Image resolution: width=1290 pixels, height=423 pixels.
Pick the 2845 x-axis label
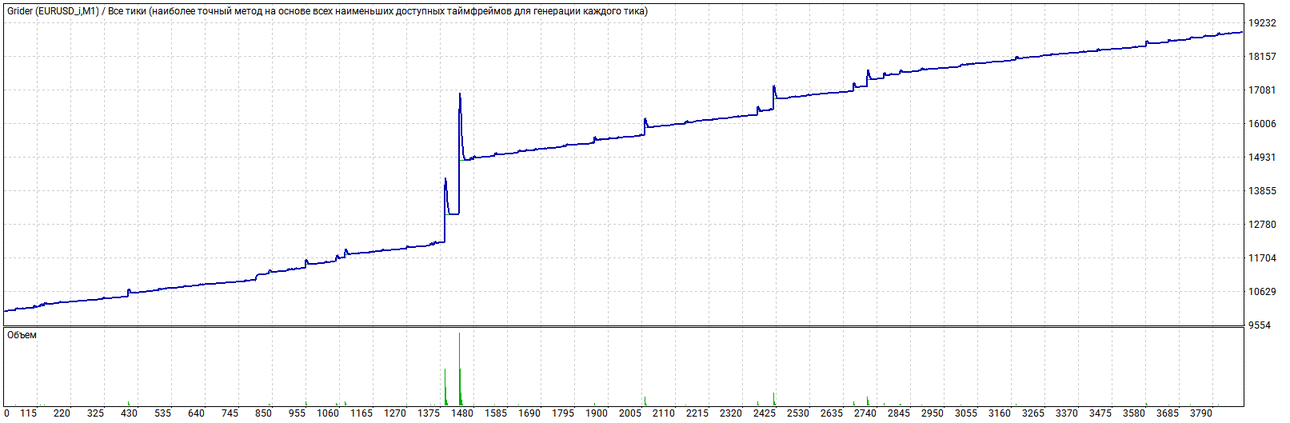tap(898, 412)
